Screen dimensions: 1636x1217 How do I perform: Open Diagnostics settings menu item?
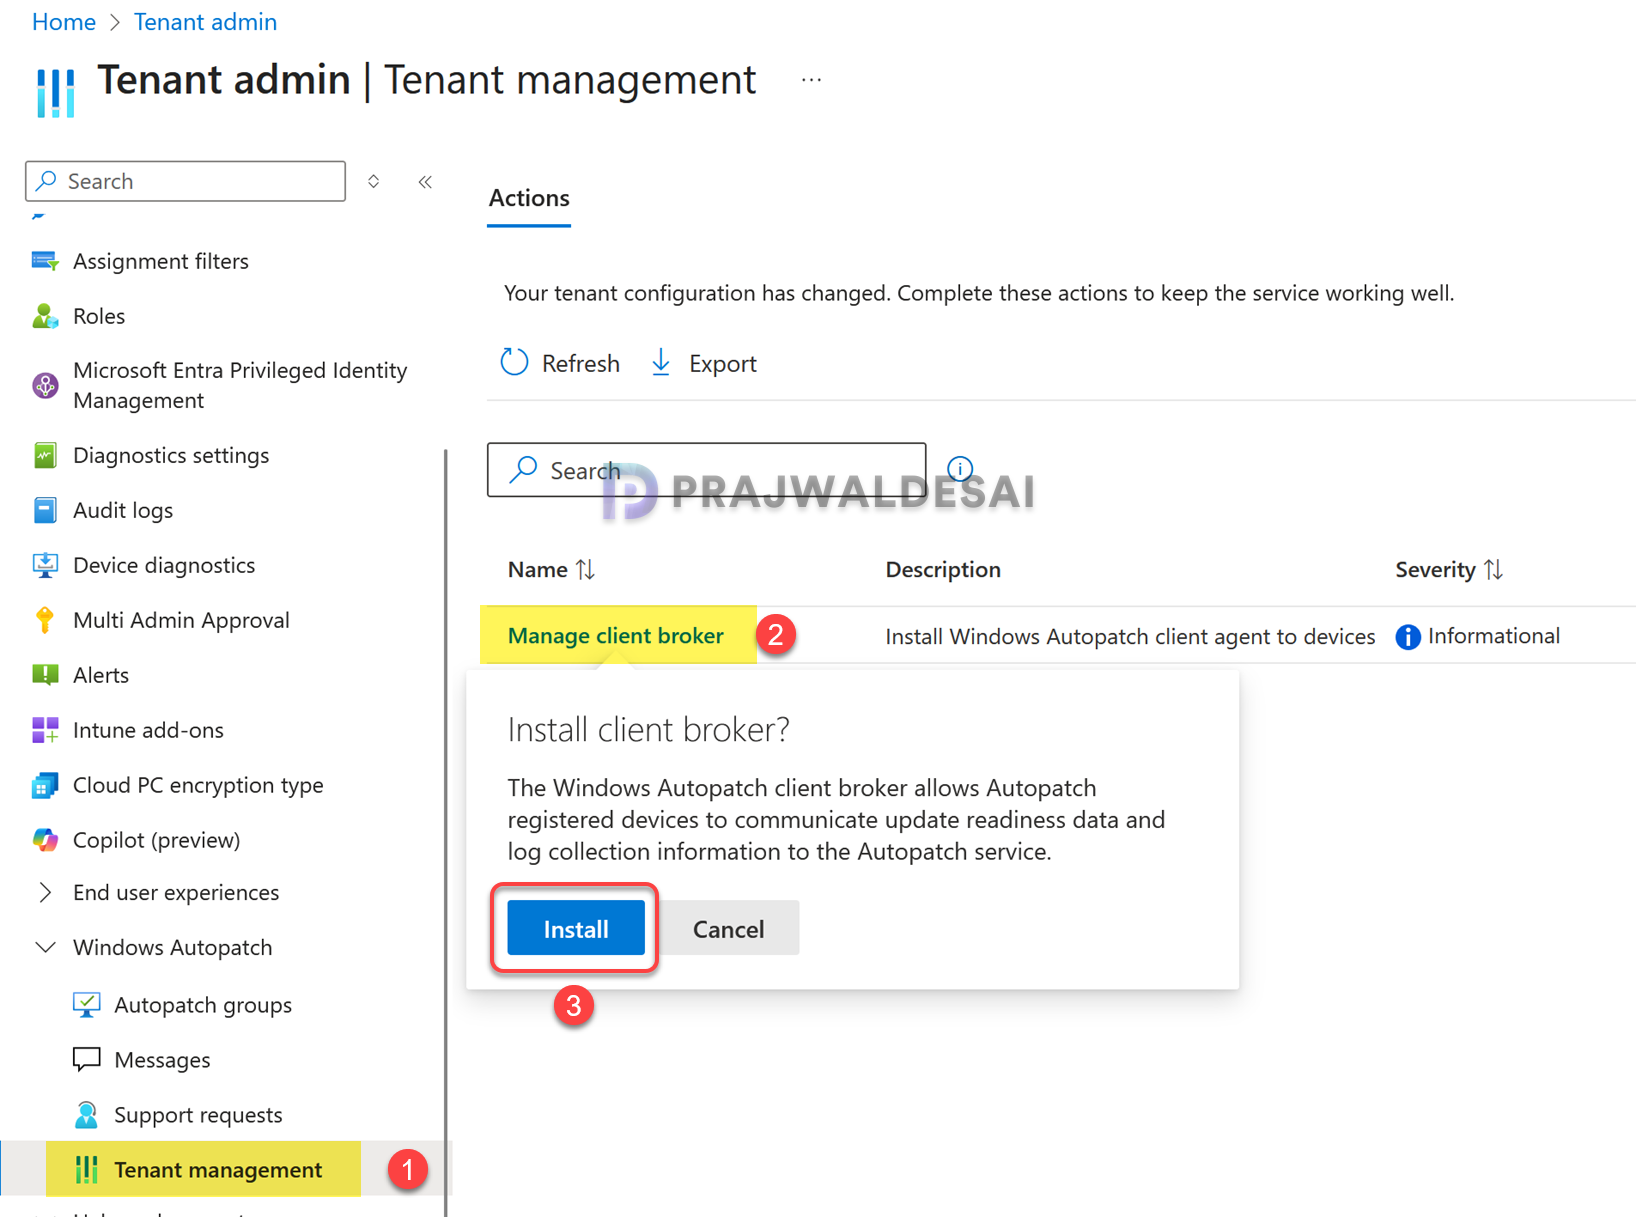(x=171, y=455)
